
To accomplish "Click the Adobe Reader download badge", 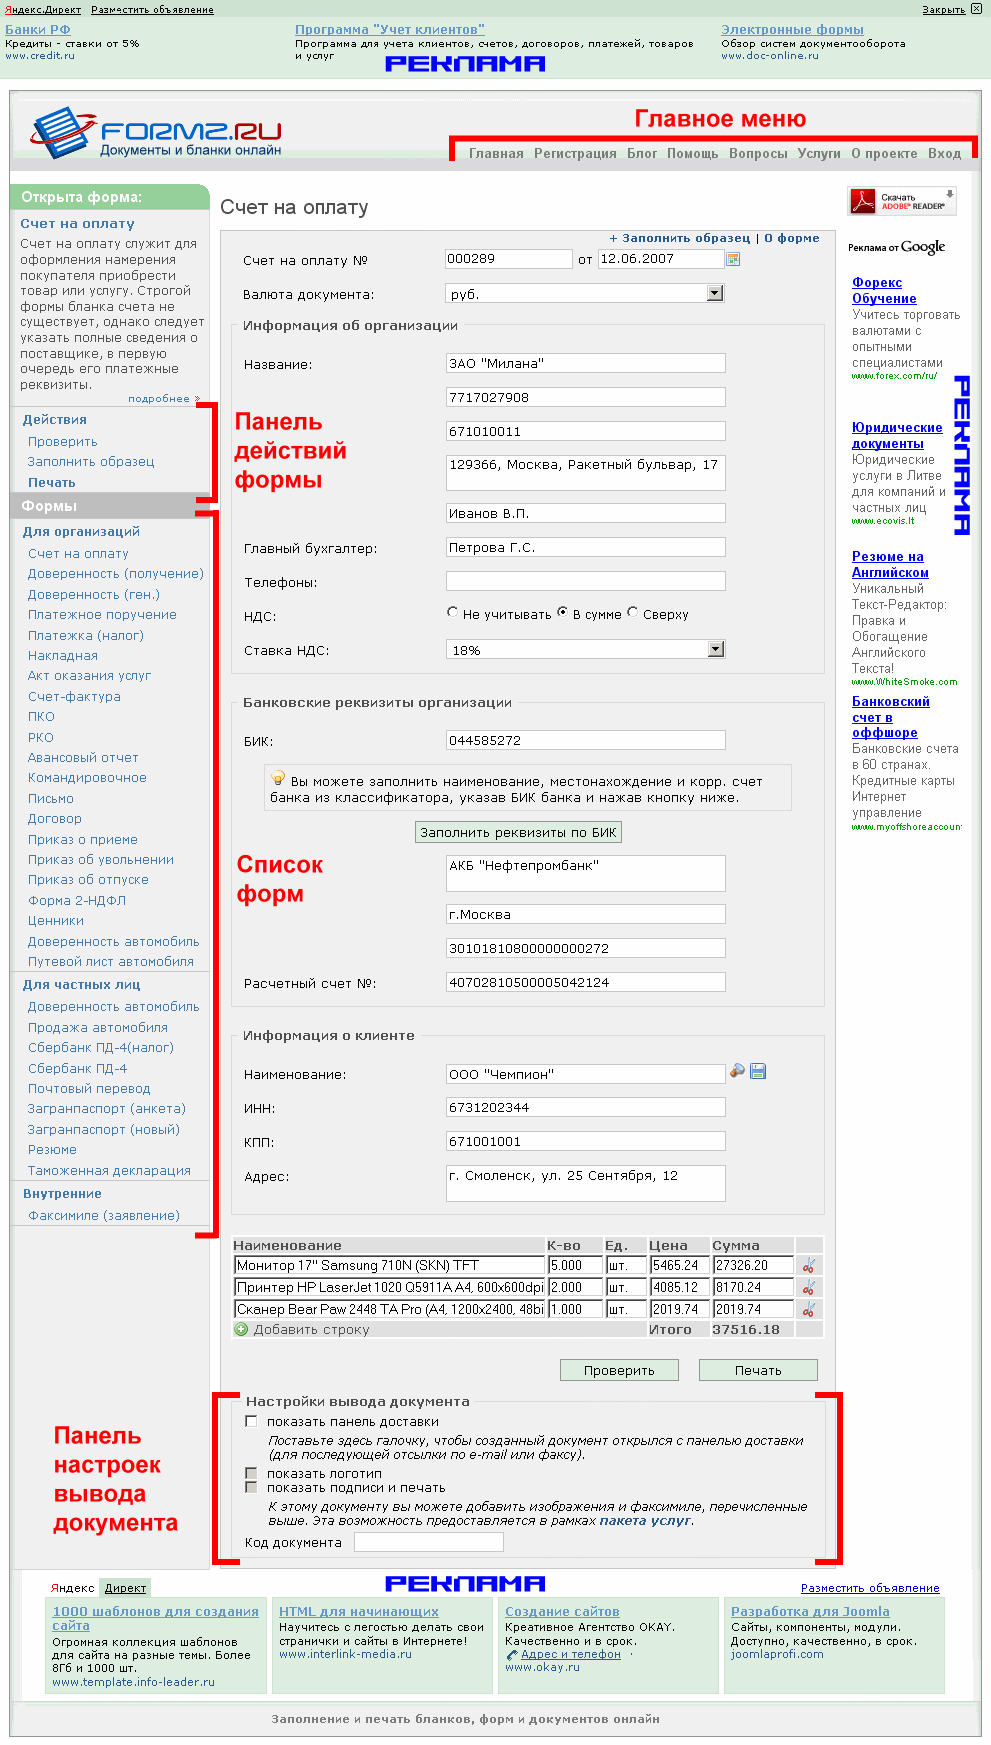I will point(902,201).
